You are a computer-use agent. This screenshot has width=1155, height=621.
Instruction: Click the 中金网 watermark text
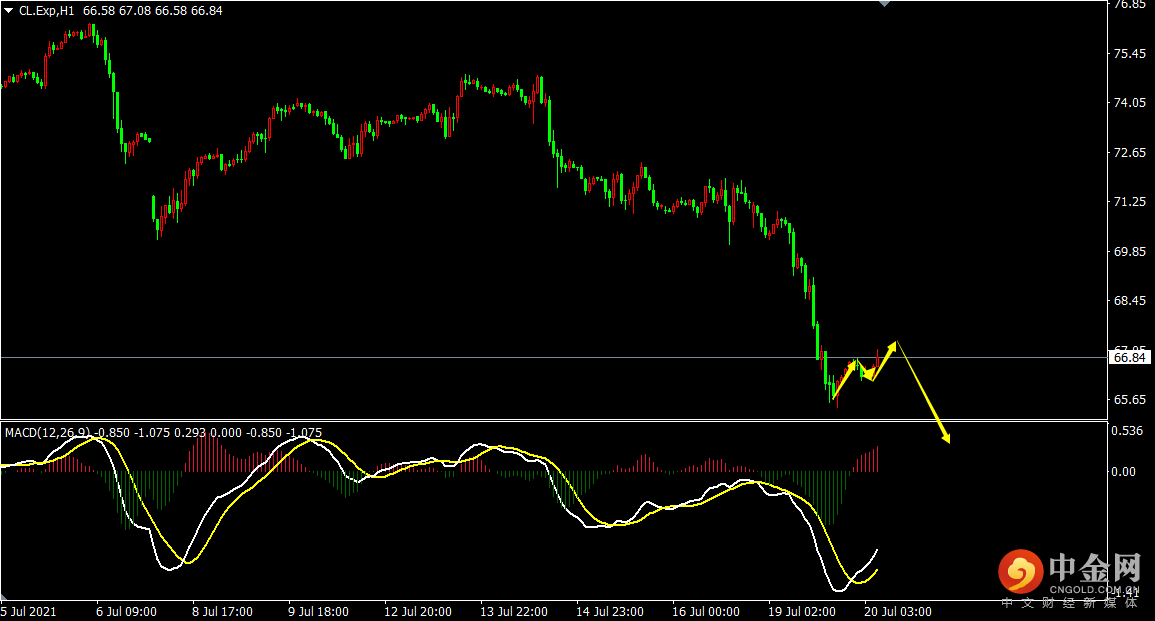tap(1094, 570)
